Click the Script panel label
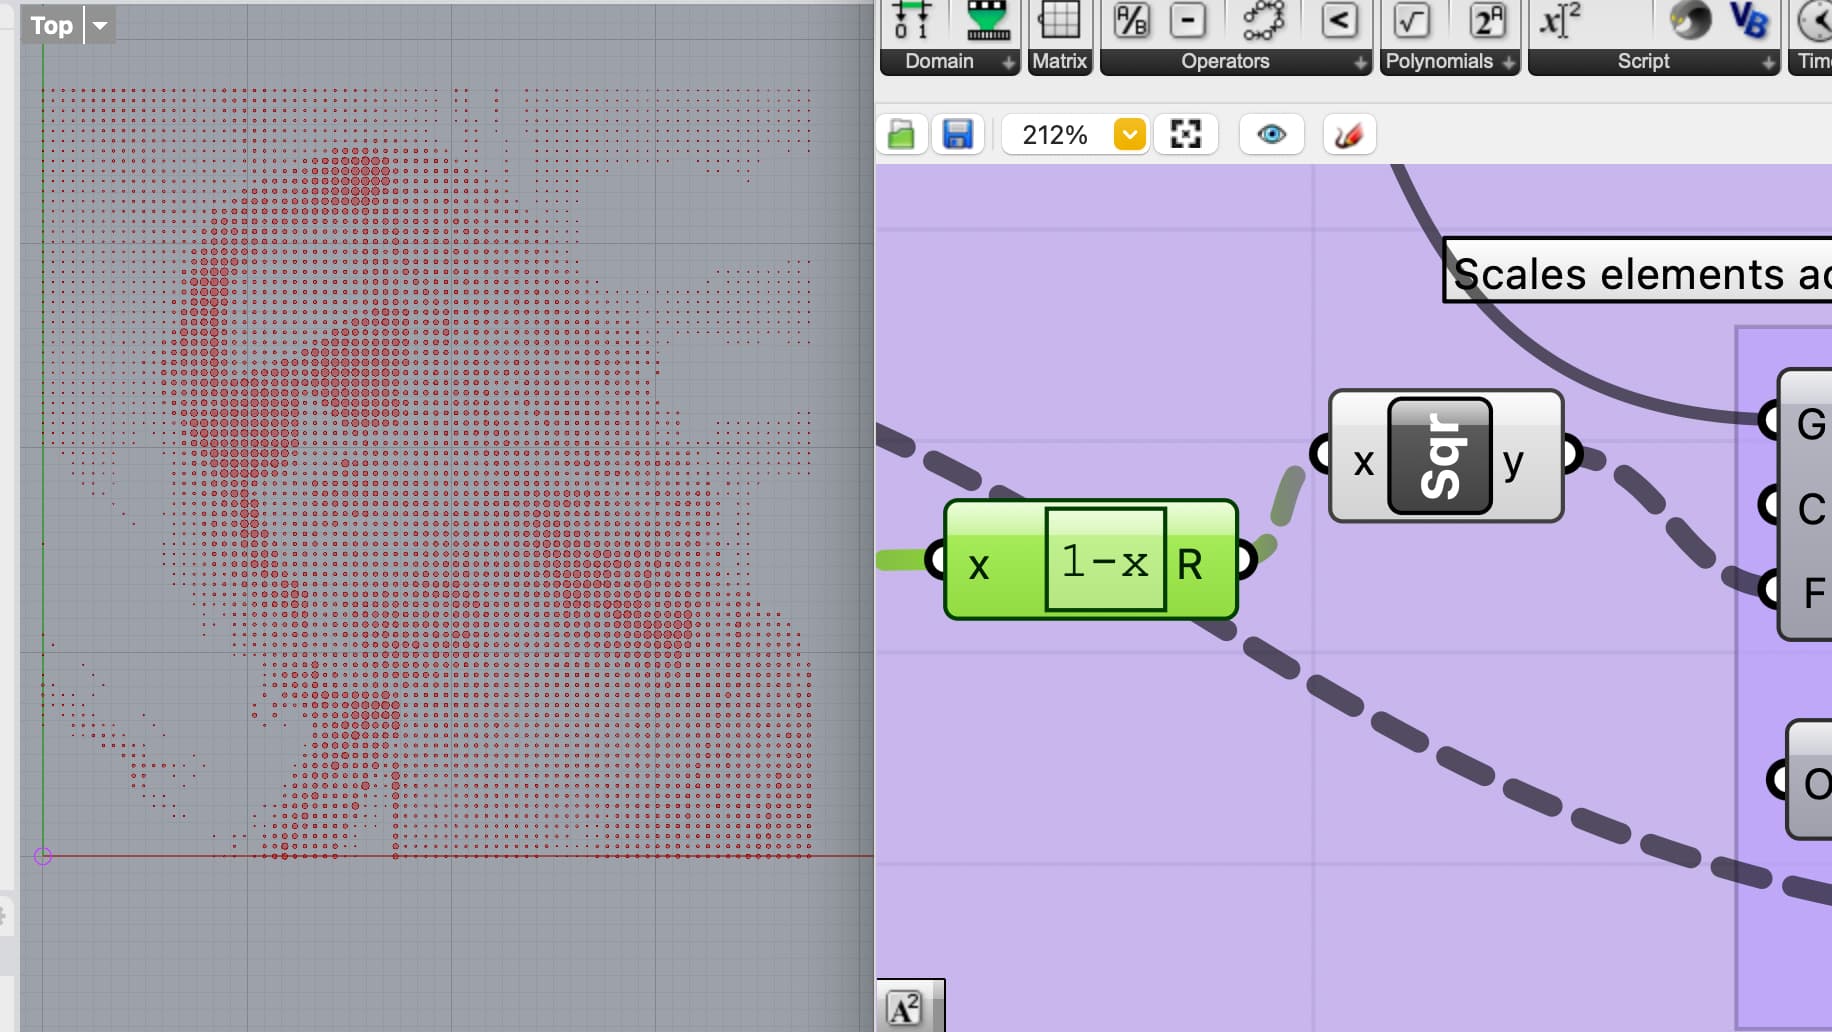Image resolution: width=1832 pixels, height=1032 pixels. pyautogui.click(x=1643, y=61)
